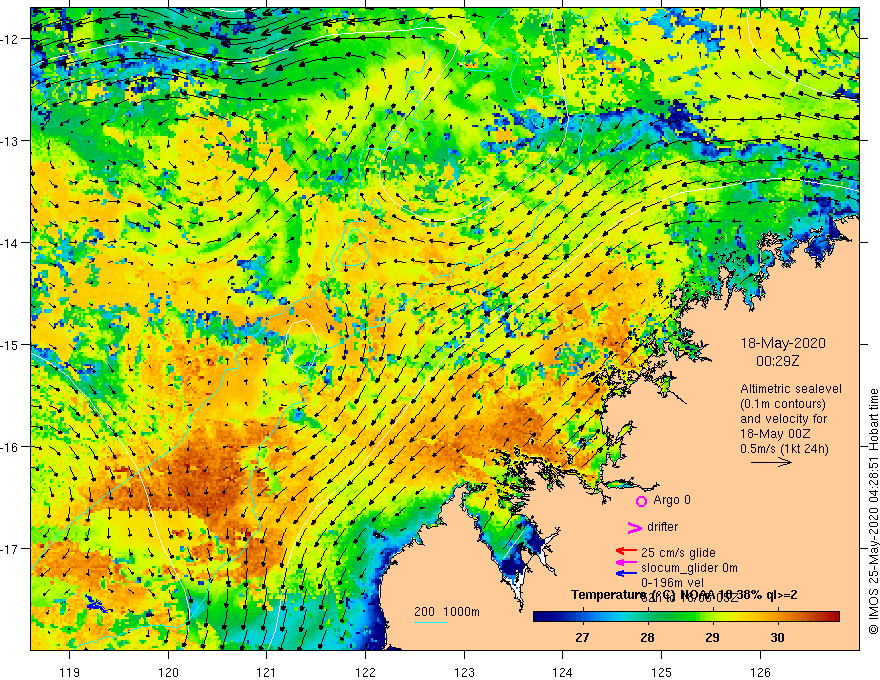Screen dimensions: 880x680
Task: Click the 'drifter' legend label
Action: point(662,527)
